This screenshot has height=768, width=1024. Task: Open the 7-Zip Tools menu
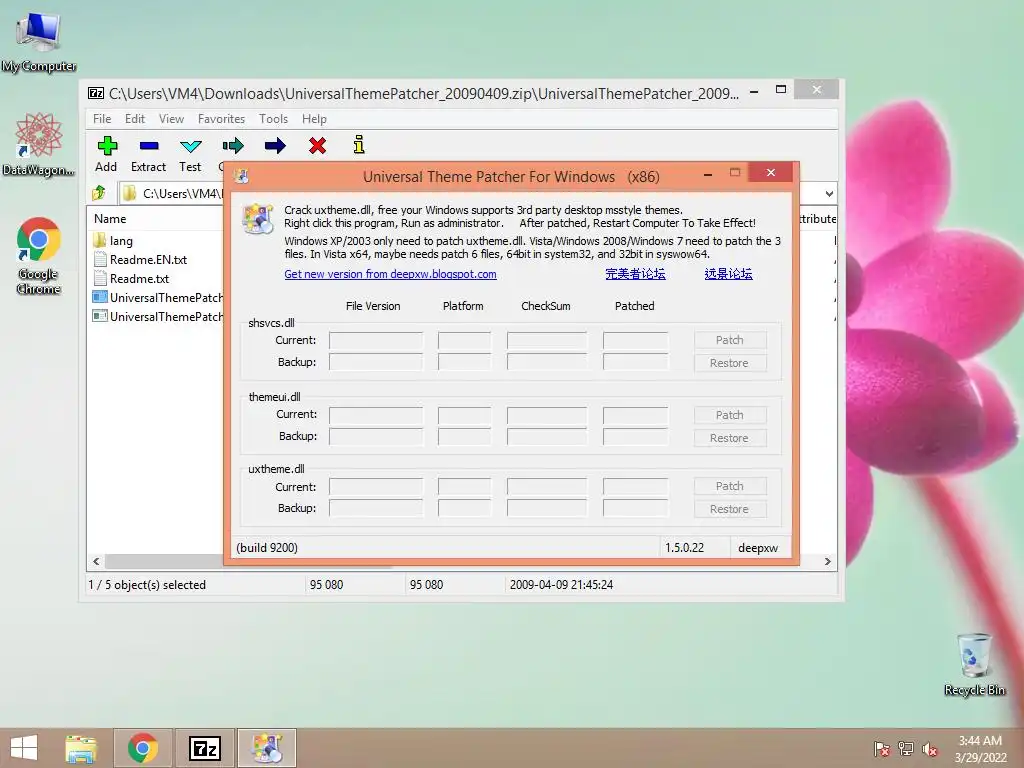pos(273,119)
